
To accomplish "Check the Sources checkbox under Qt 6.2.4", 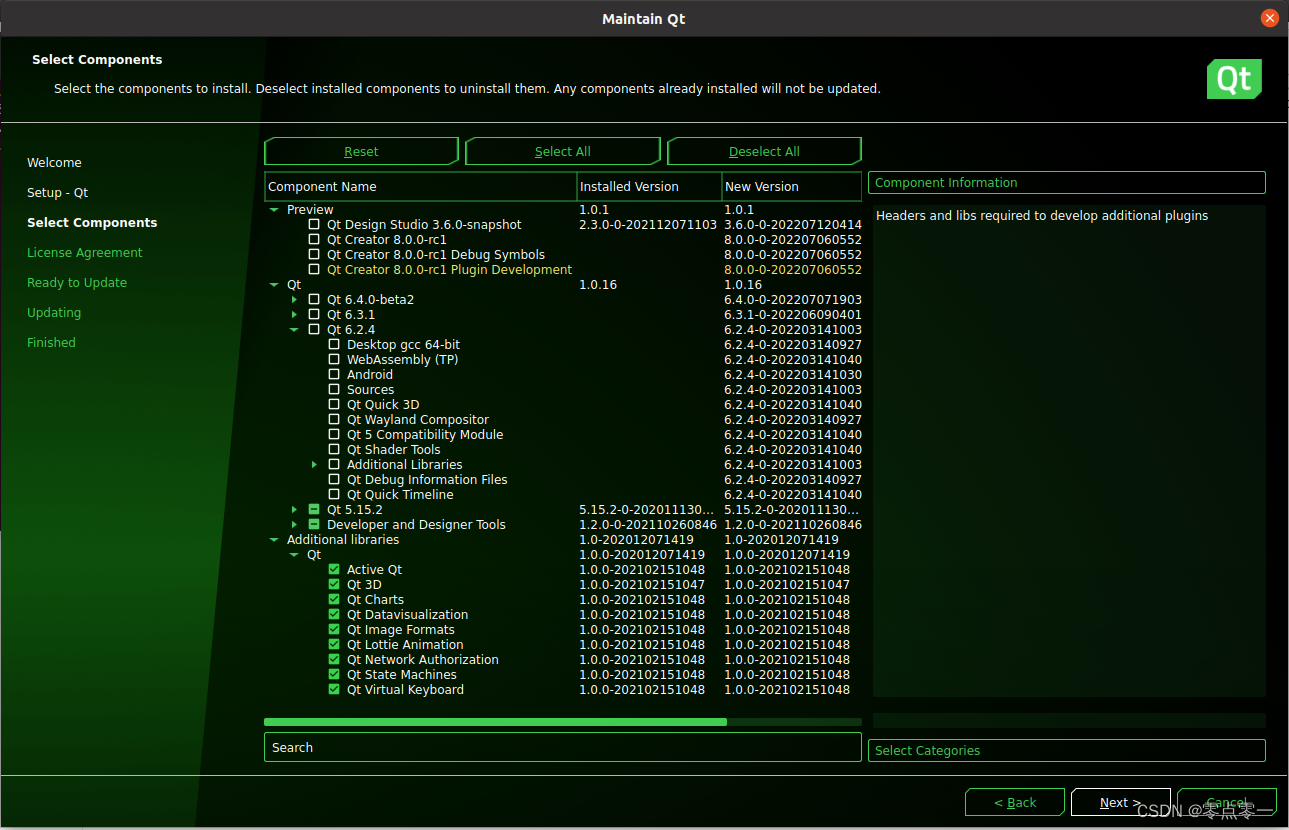I will point(334,390).
